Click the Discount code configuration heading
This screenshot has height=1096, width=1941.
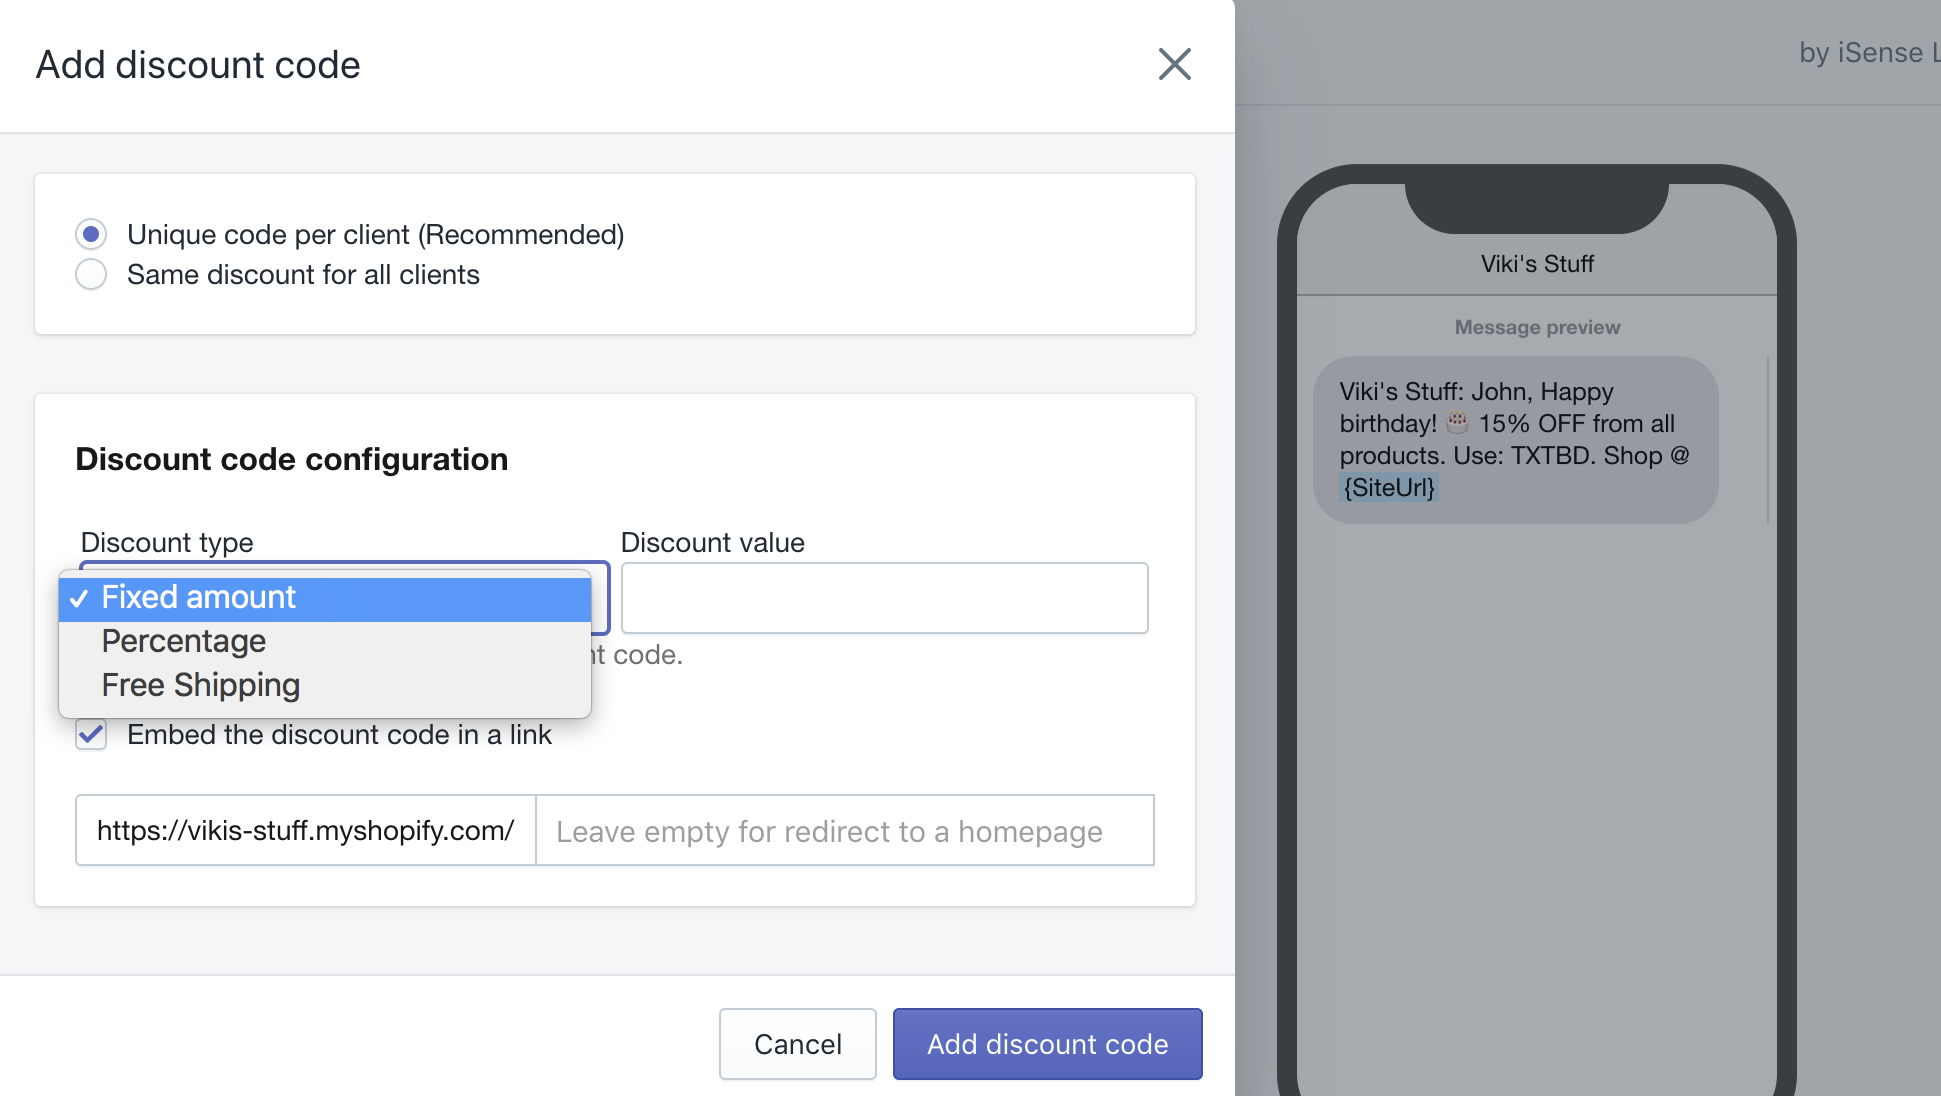click(x=292, y=459)
